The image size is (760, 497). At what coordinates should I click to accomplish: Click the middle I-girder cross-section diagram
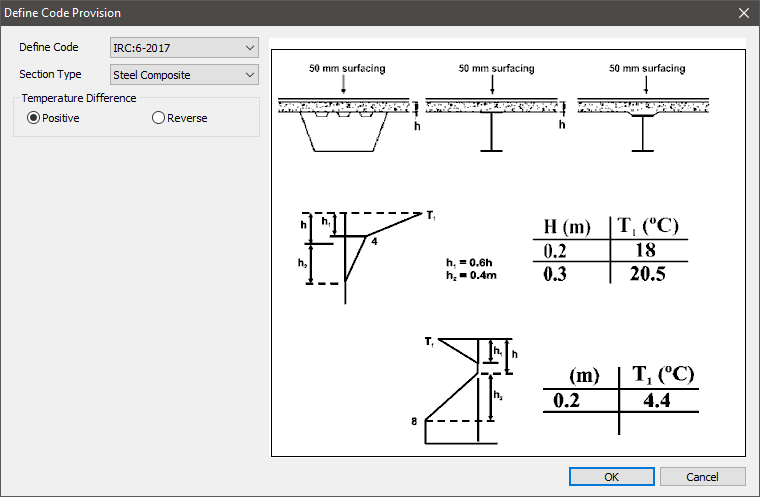click(x=492, y=125)
